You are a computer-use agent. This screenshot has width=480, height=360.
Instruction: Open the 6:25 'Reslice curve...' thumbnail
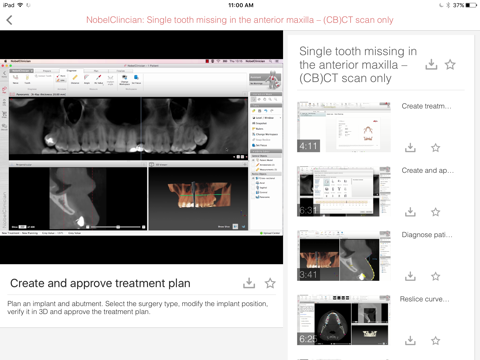coord(344,320)
